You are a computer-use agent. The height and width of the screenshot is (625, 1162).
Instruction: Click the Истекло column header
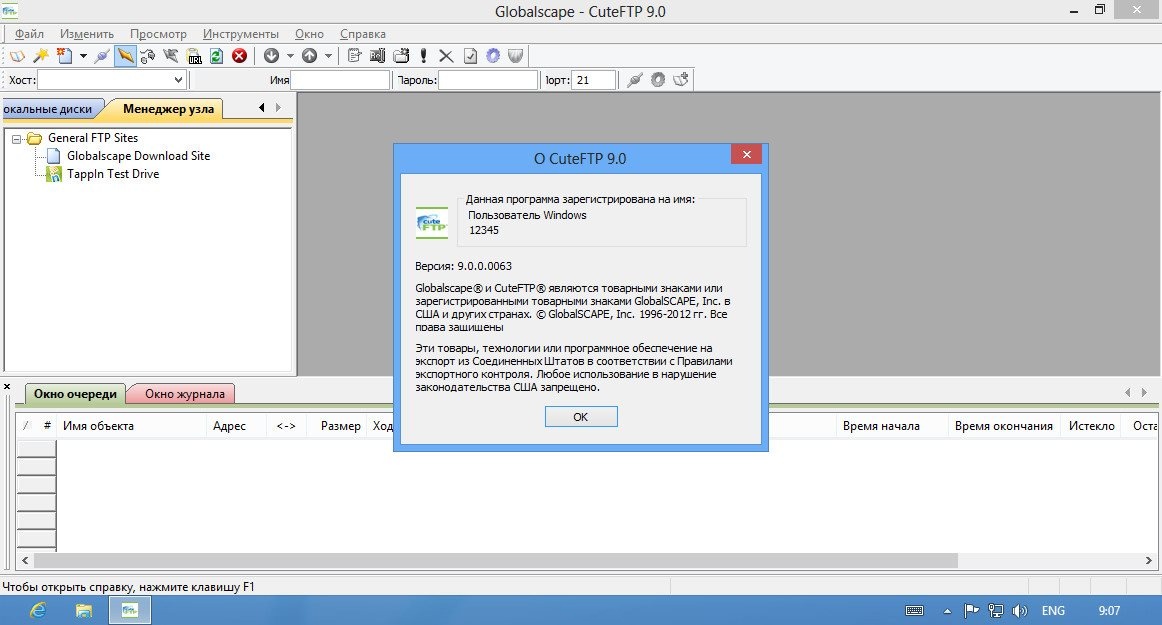[1092, 426]
